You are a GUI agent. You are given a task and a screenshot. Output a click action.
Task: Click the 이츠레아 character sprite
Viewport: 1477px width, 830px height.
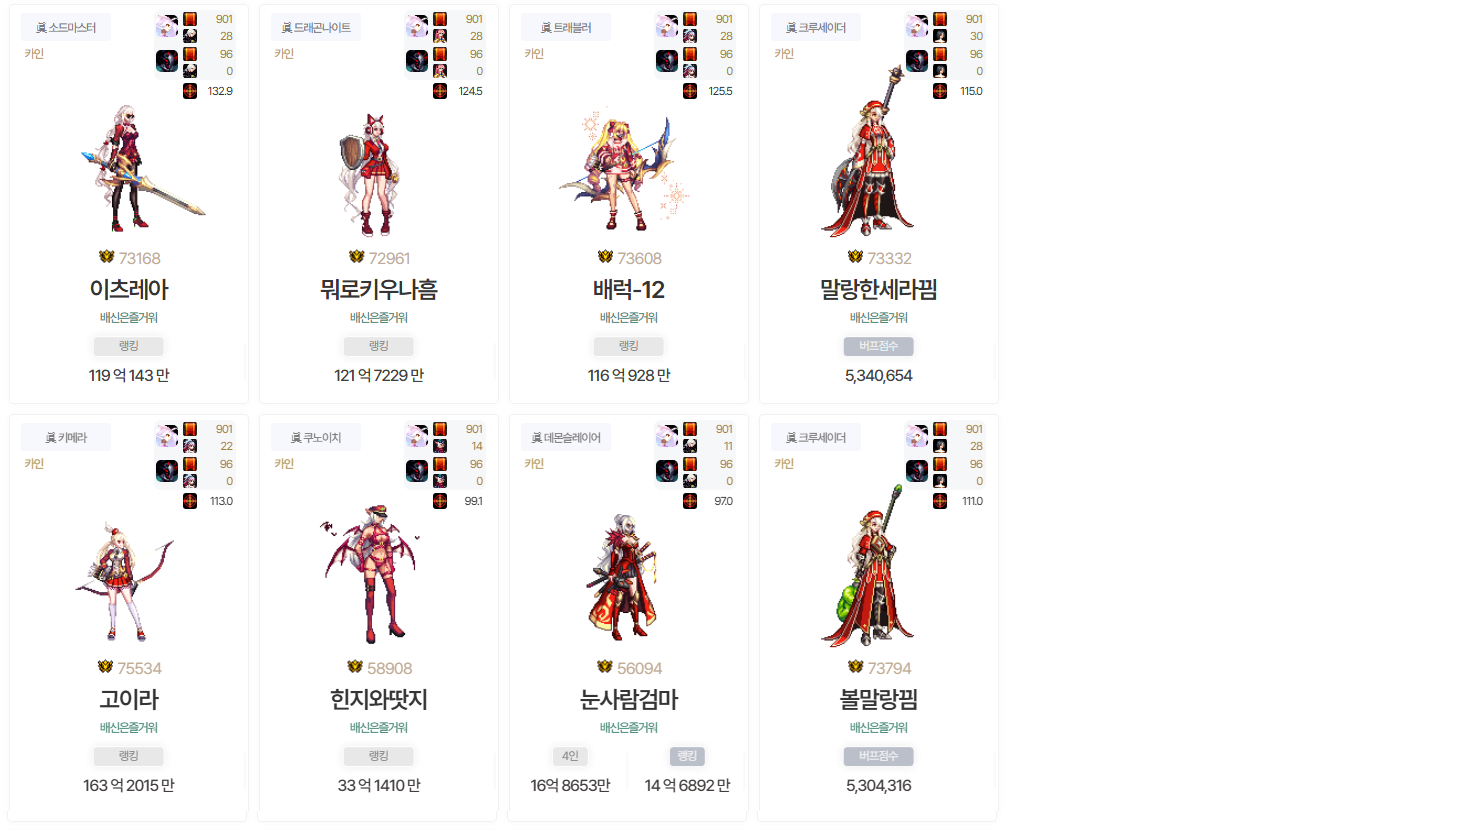[x=140, y=168]
